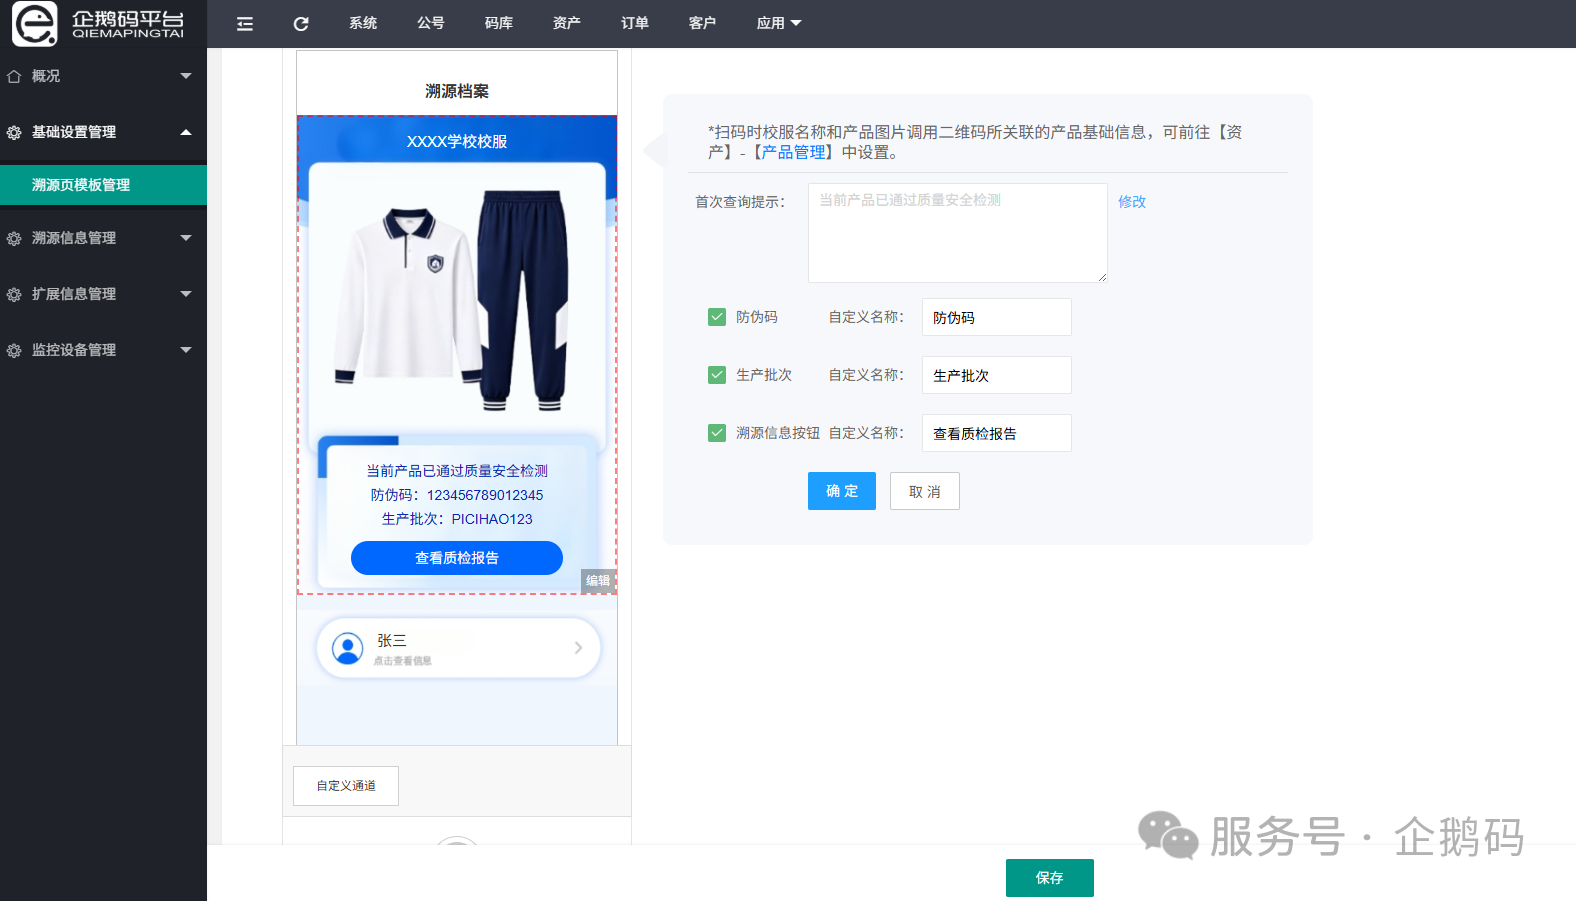Click gear icon beside 基础设置管理
The height and width of the screenshot is (901, 1576).
(14, 132)
